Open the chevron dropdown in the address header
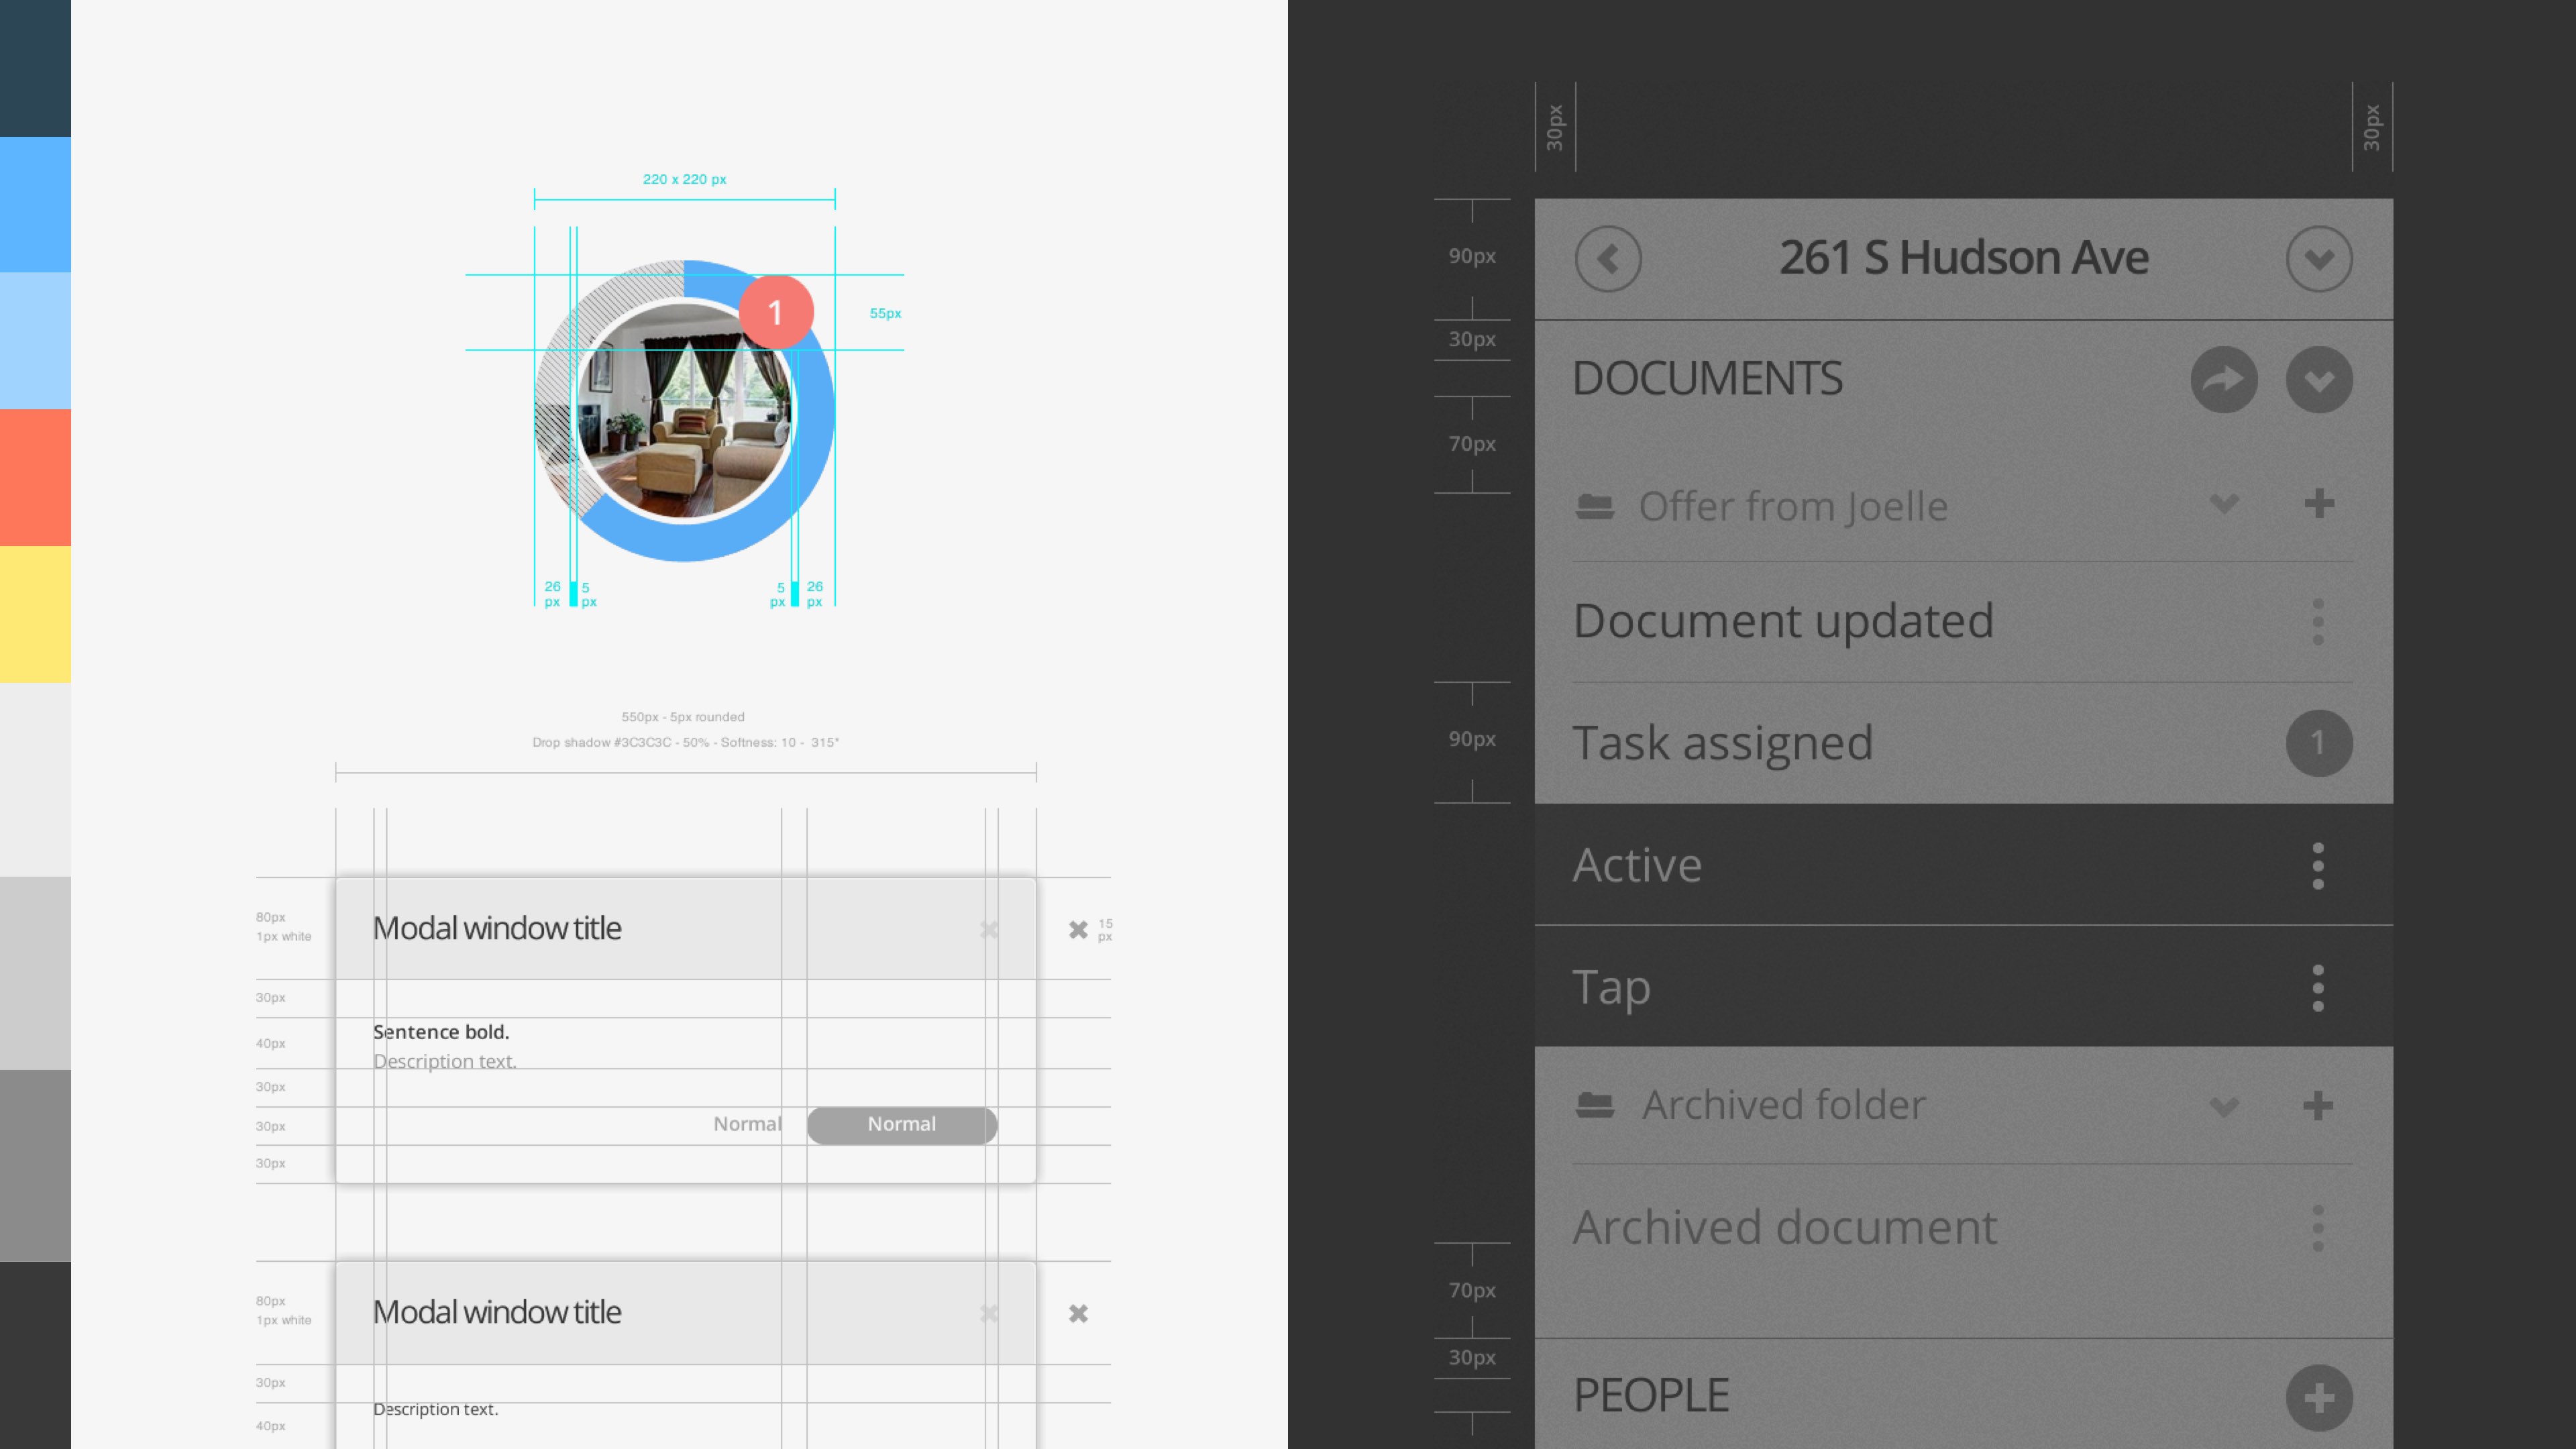This screenshot has height=1449, width=2576. click(x=2319, y=259)
